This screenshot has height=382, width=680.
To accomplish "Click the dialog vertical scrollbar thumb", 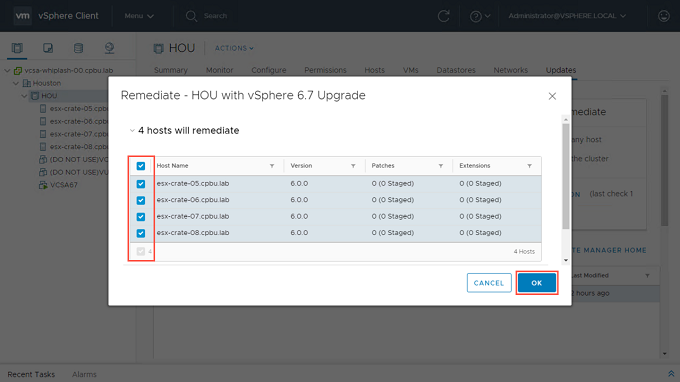I will [x=566, y=176].
